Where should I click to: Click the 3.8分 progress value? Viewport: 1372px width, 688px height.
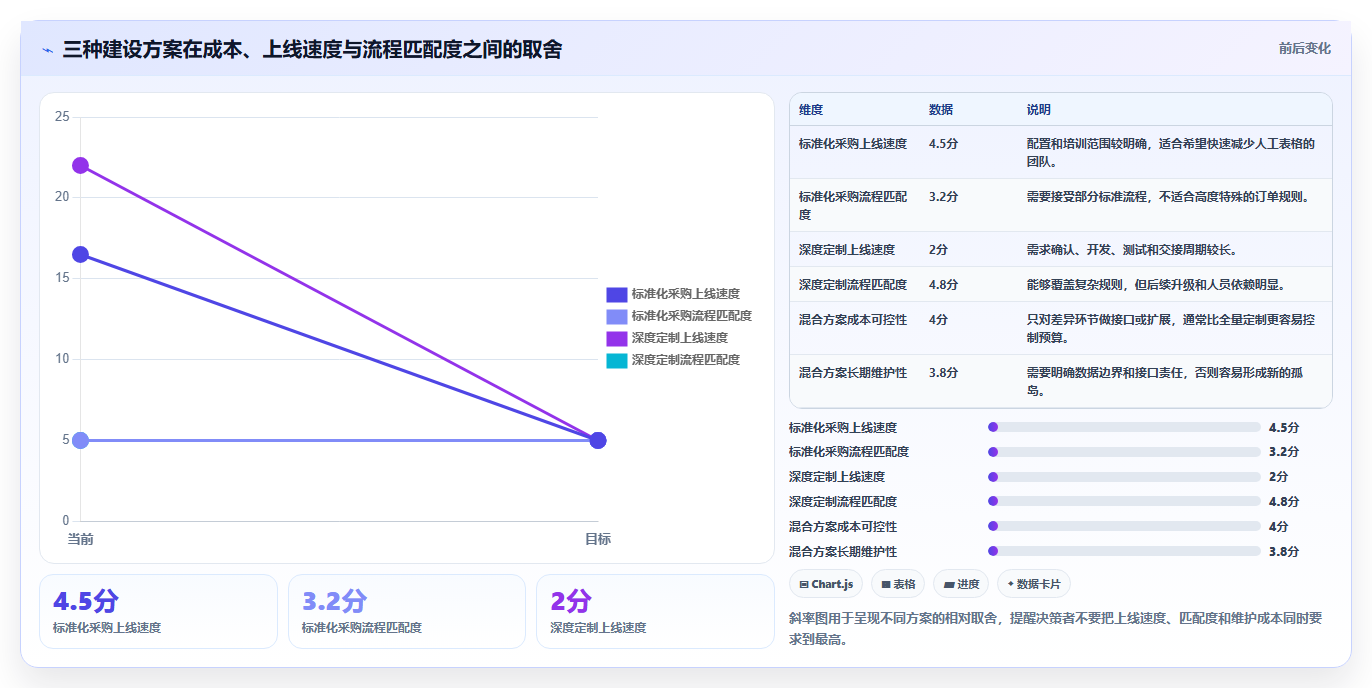point(1284,551)
